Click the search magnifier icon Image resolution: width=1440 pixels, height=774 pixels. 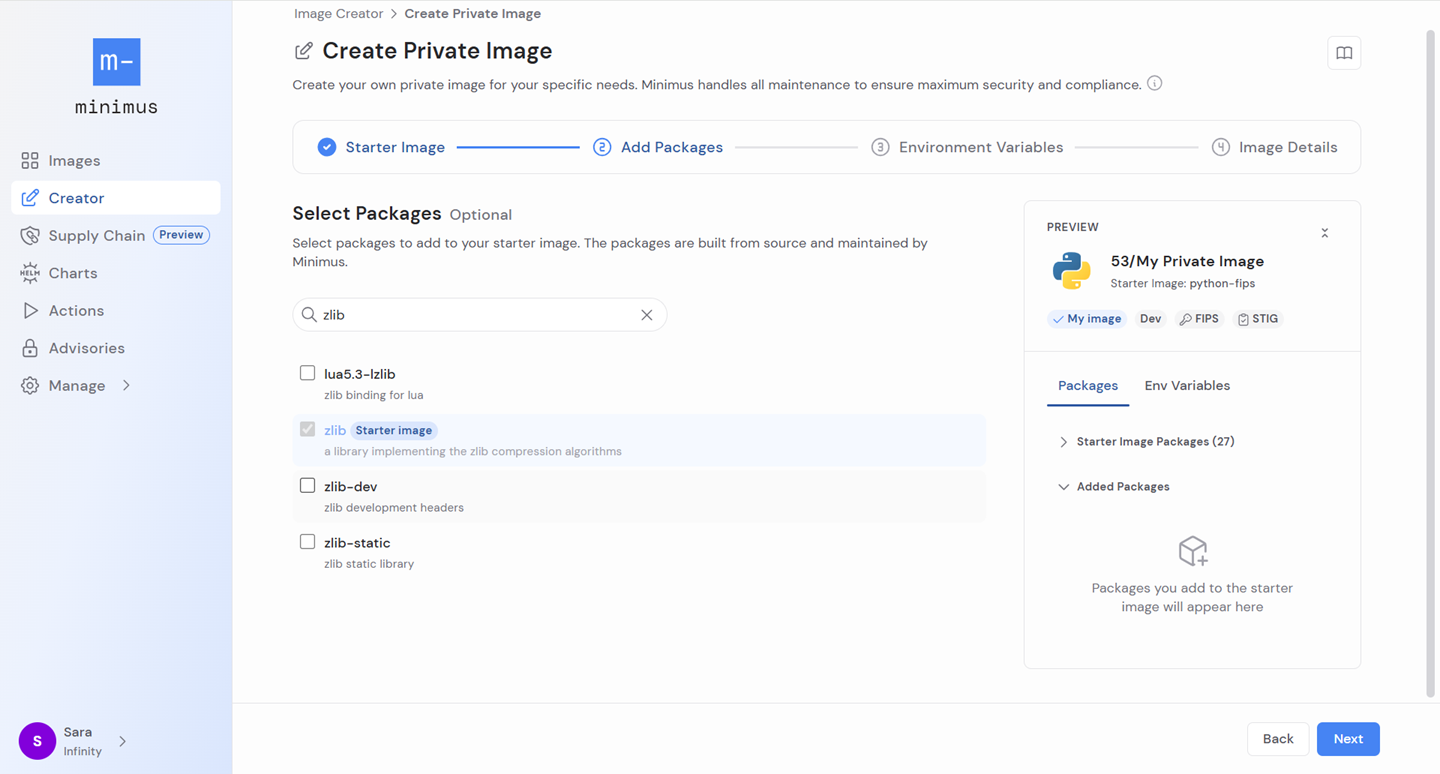[309, 315]
